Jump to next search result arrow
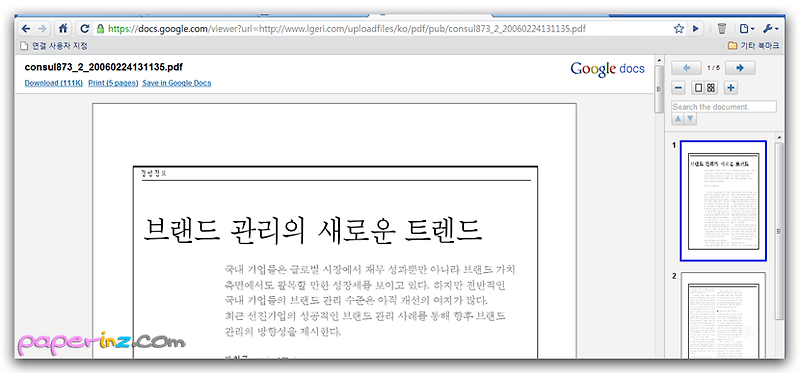 [x=690, y=119]
